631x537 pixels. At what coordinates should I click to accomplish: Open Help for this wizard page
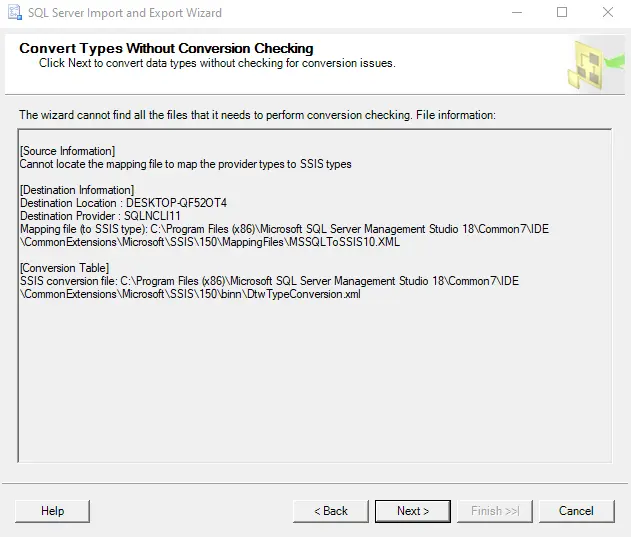coord(52,511)
